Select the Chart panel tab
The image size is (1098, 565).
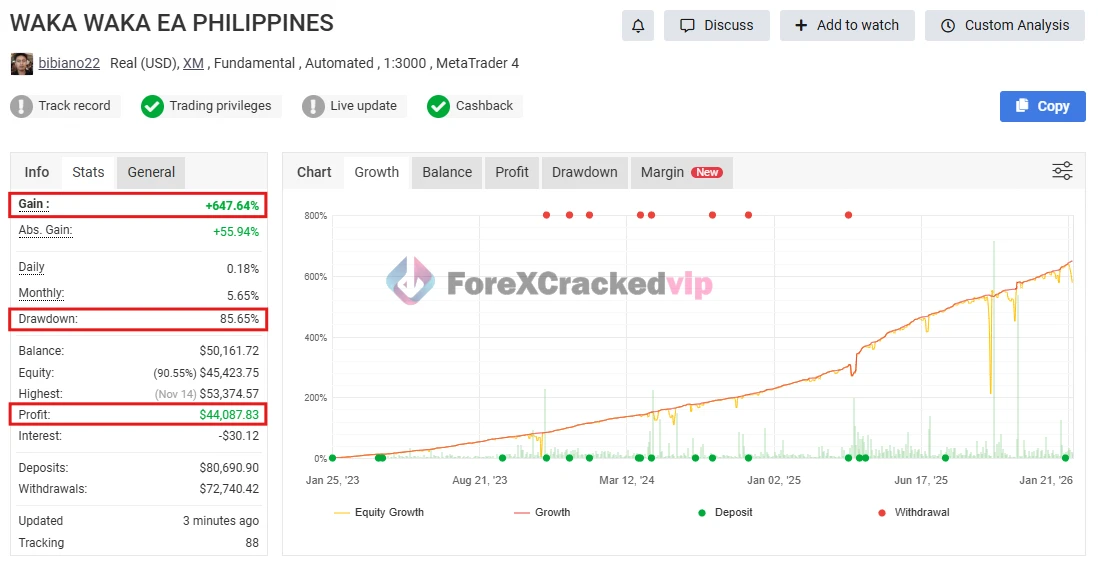(x=314, y=172)
